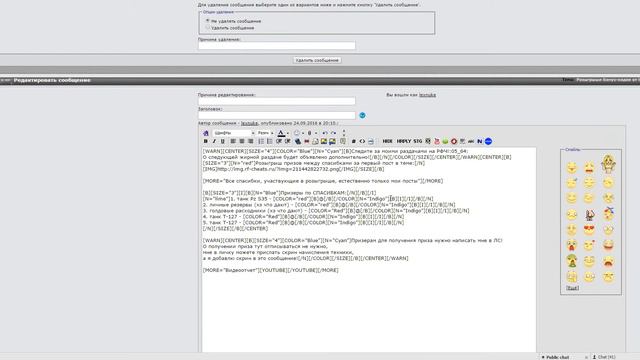Insert the screaming scared smiley
This screenshot has width=640, height=360.
coord(572,245)
